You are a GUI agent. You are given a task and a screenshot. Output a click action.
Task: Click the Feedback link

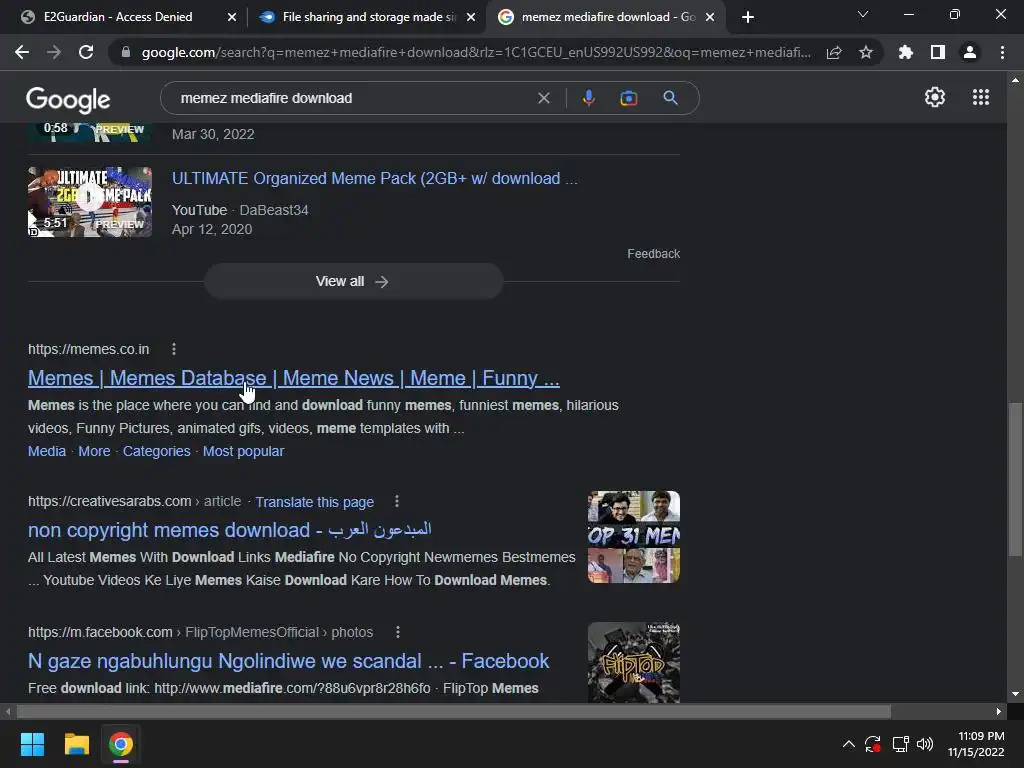(654, 253)
